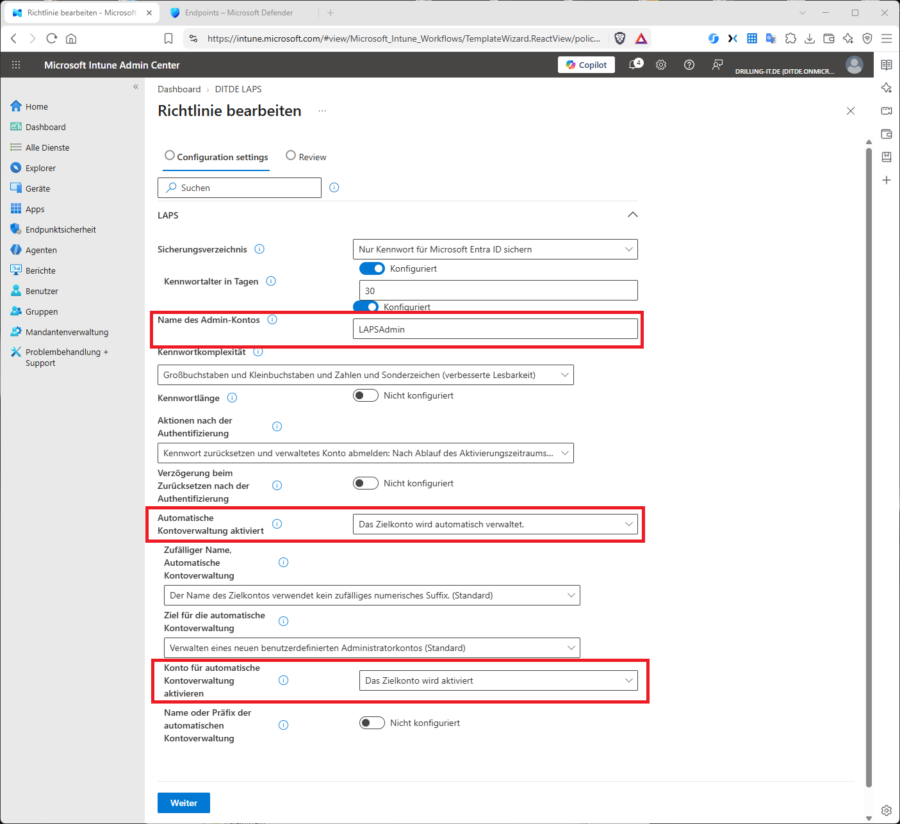
Task: Open the help question mark icon
Action: [689, 65]
